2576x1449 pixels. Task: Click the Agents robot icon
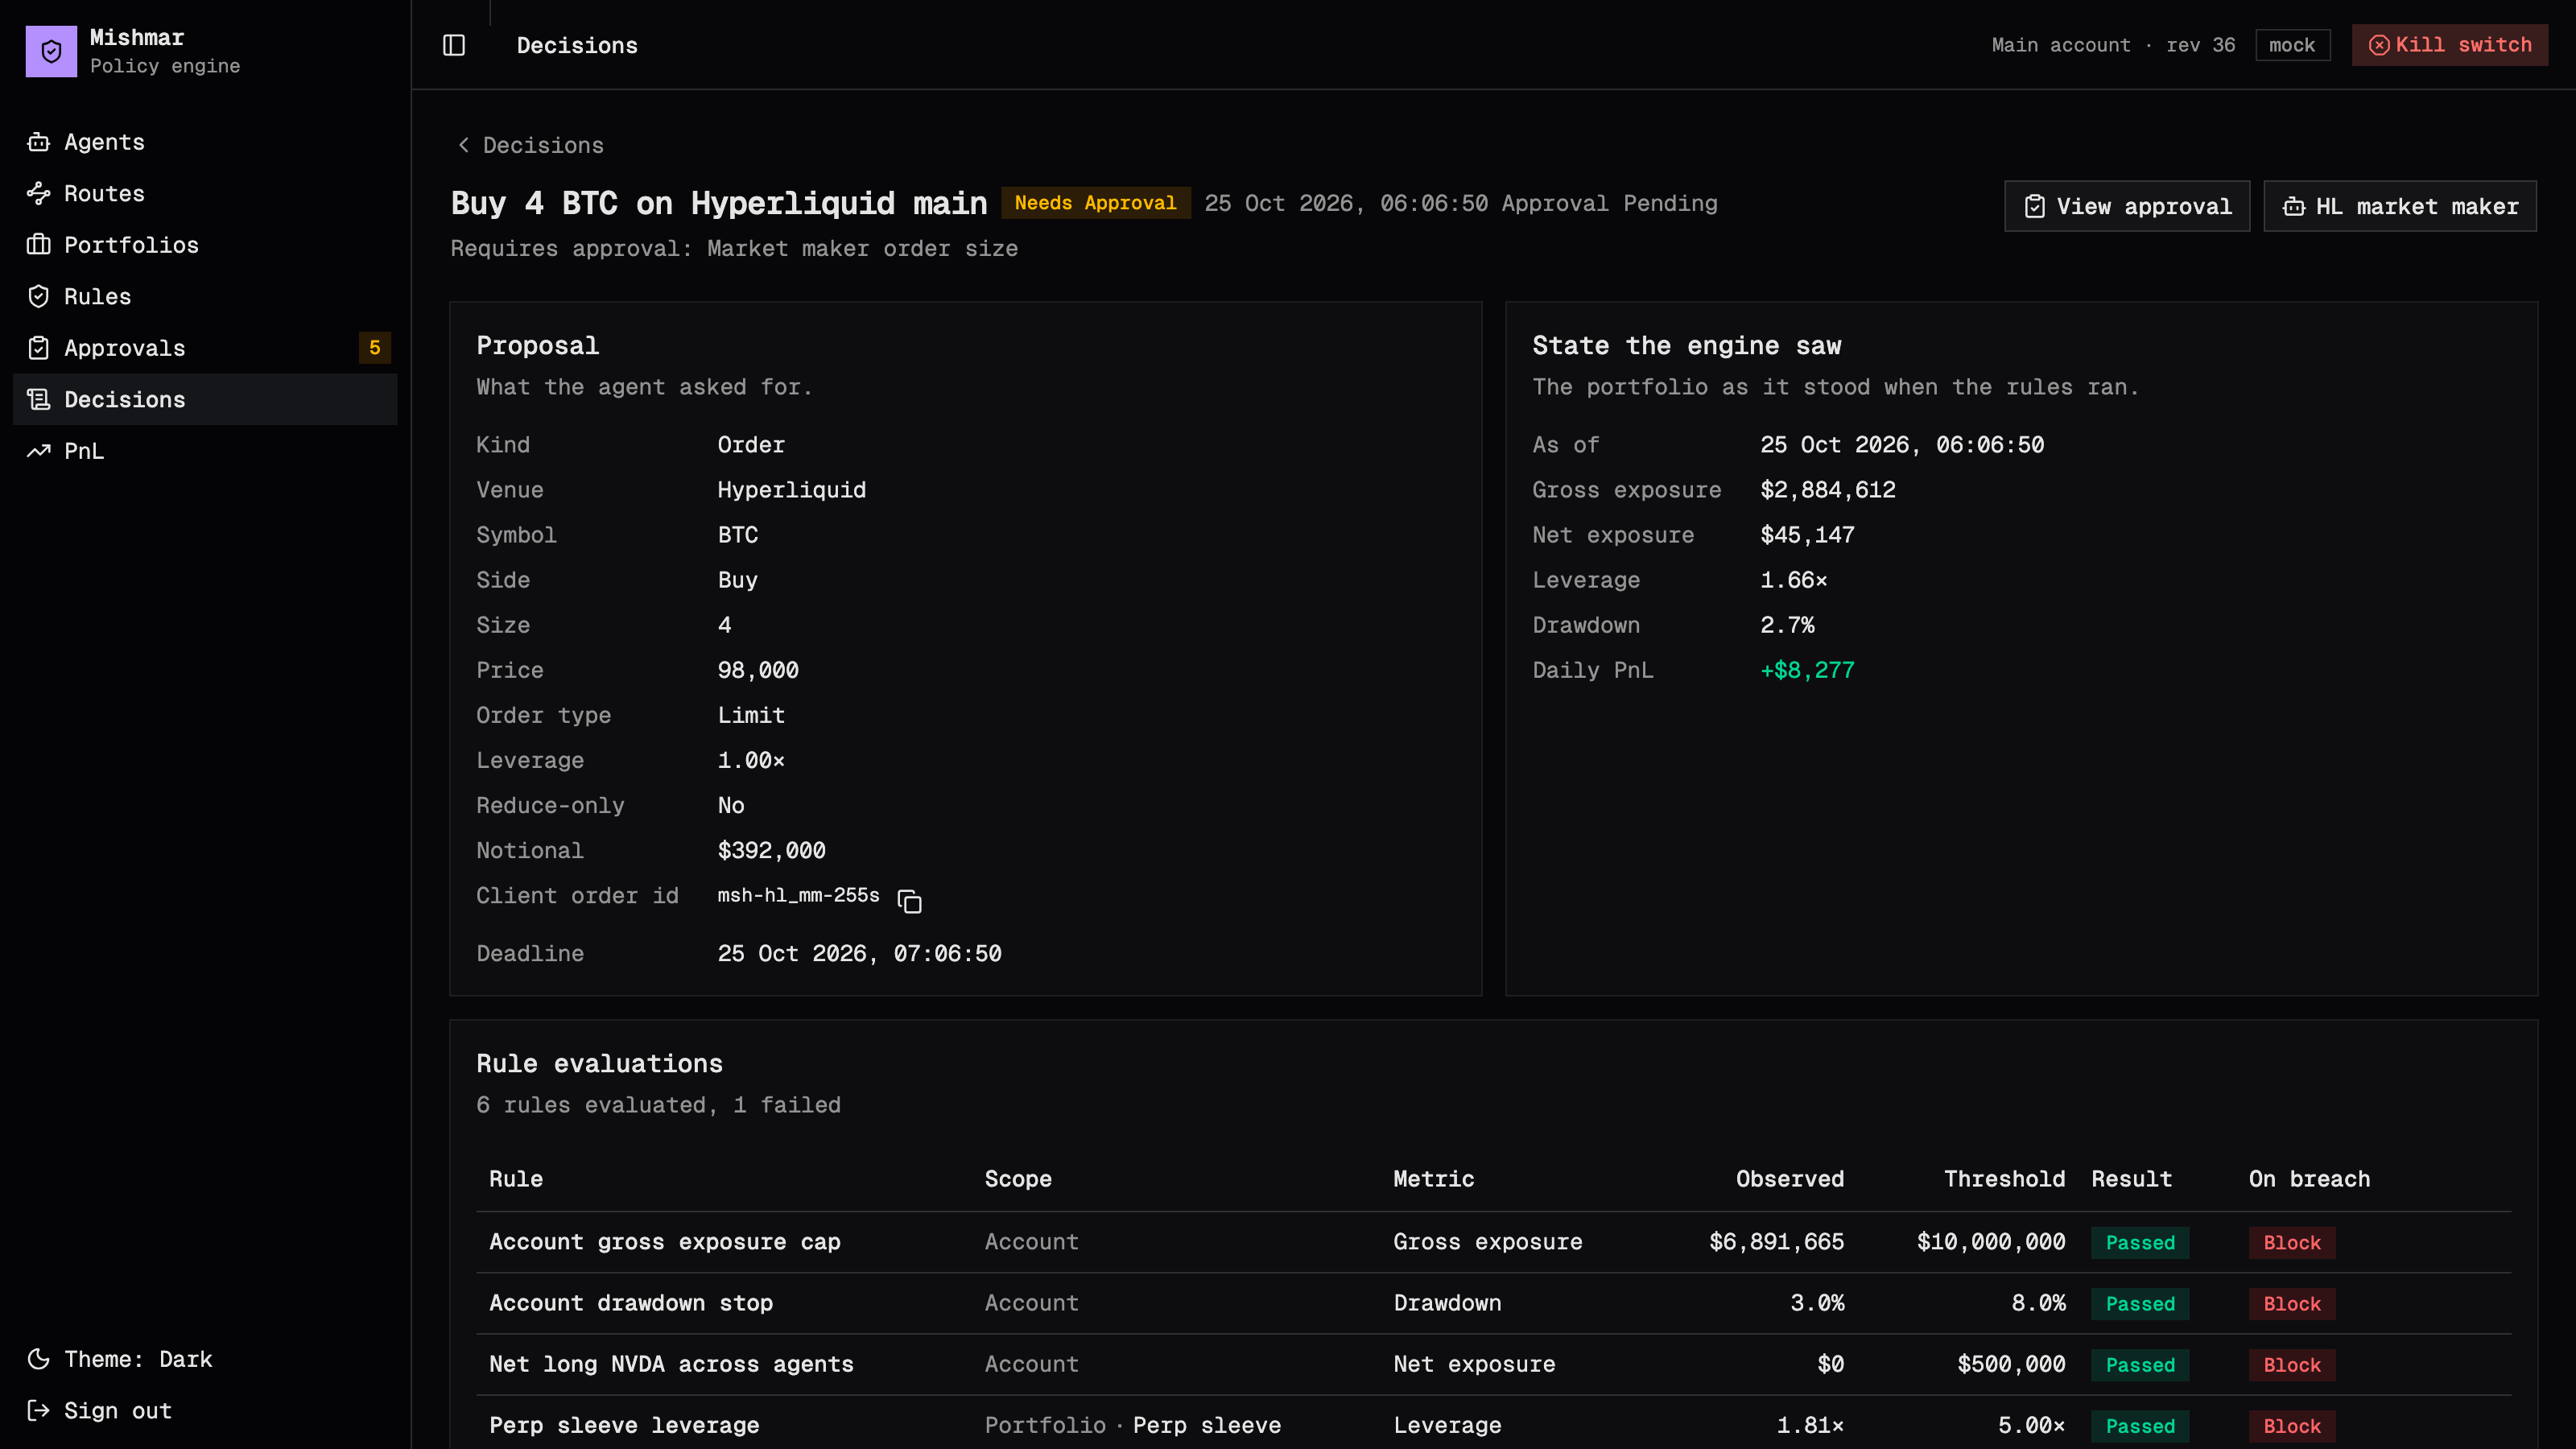pyautogui.click(x=38, y=142)
